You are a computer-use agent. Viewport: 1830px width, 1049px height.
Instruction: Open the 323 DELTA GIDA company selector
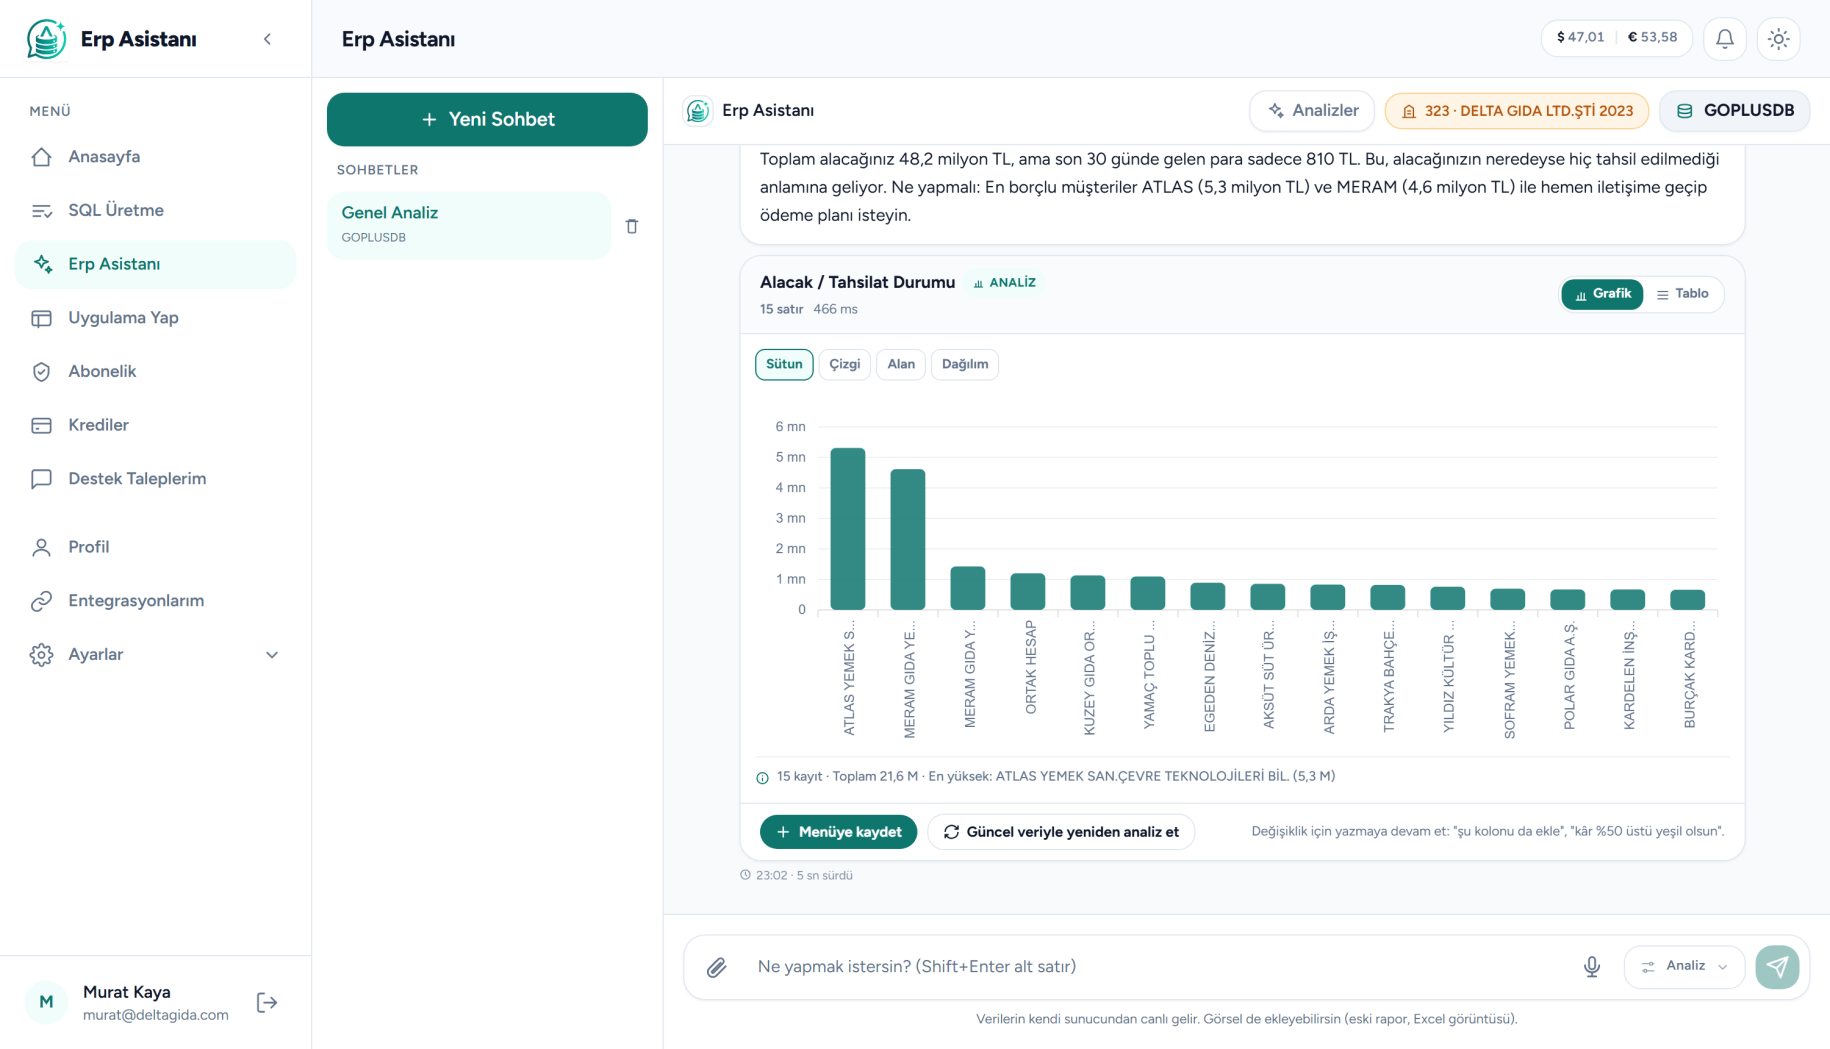click(x=1517, y=111)
